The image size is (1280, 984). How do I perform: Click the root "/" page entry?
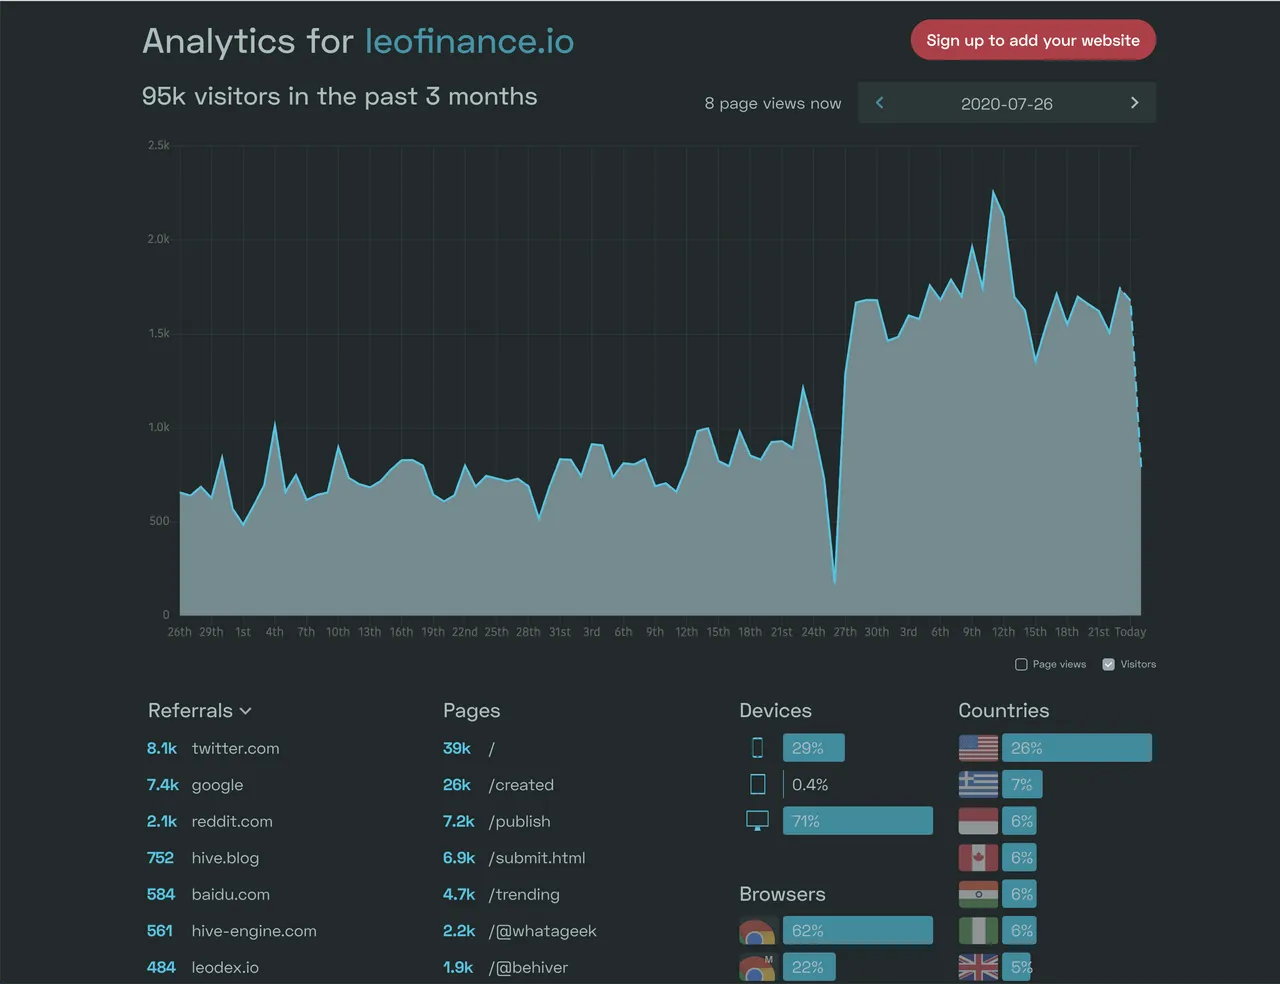[491, 748]
